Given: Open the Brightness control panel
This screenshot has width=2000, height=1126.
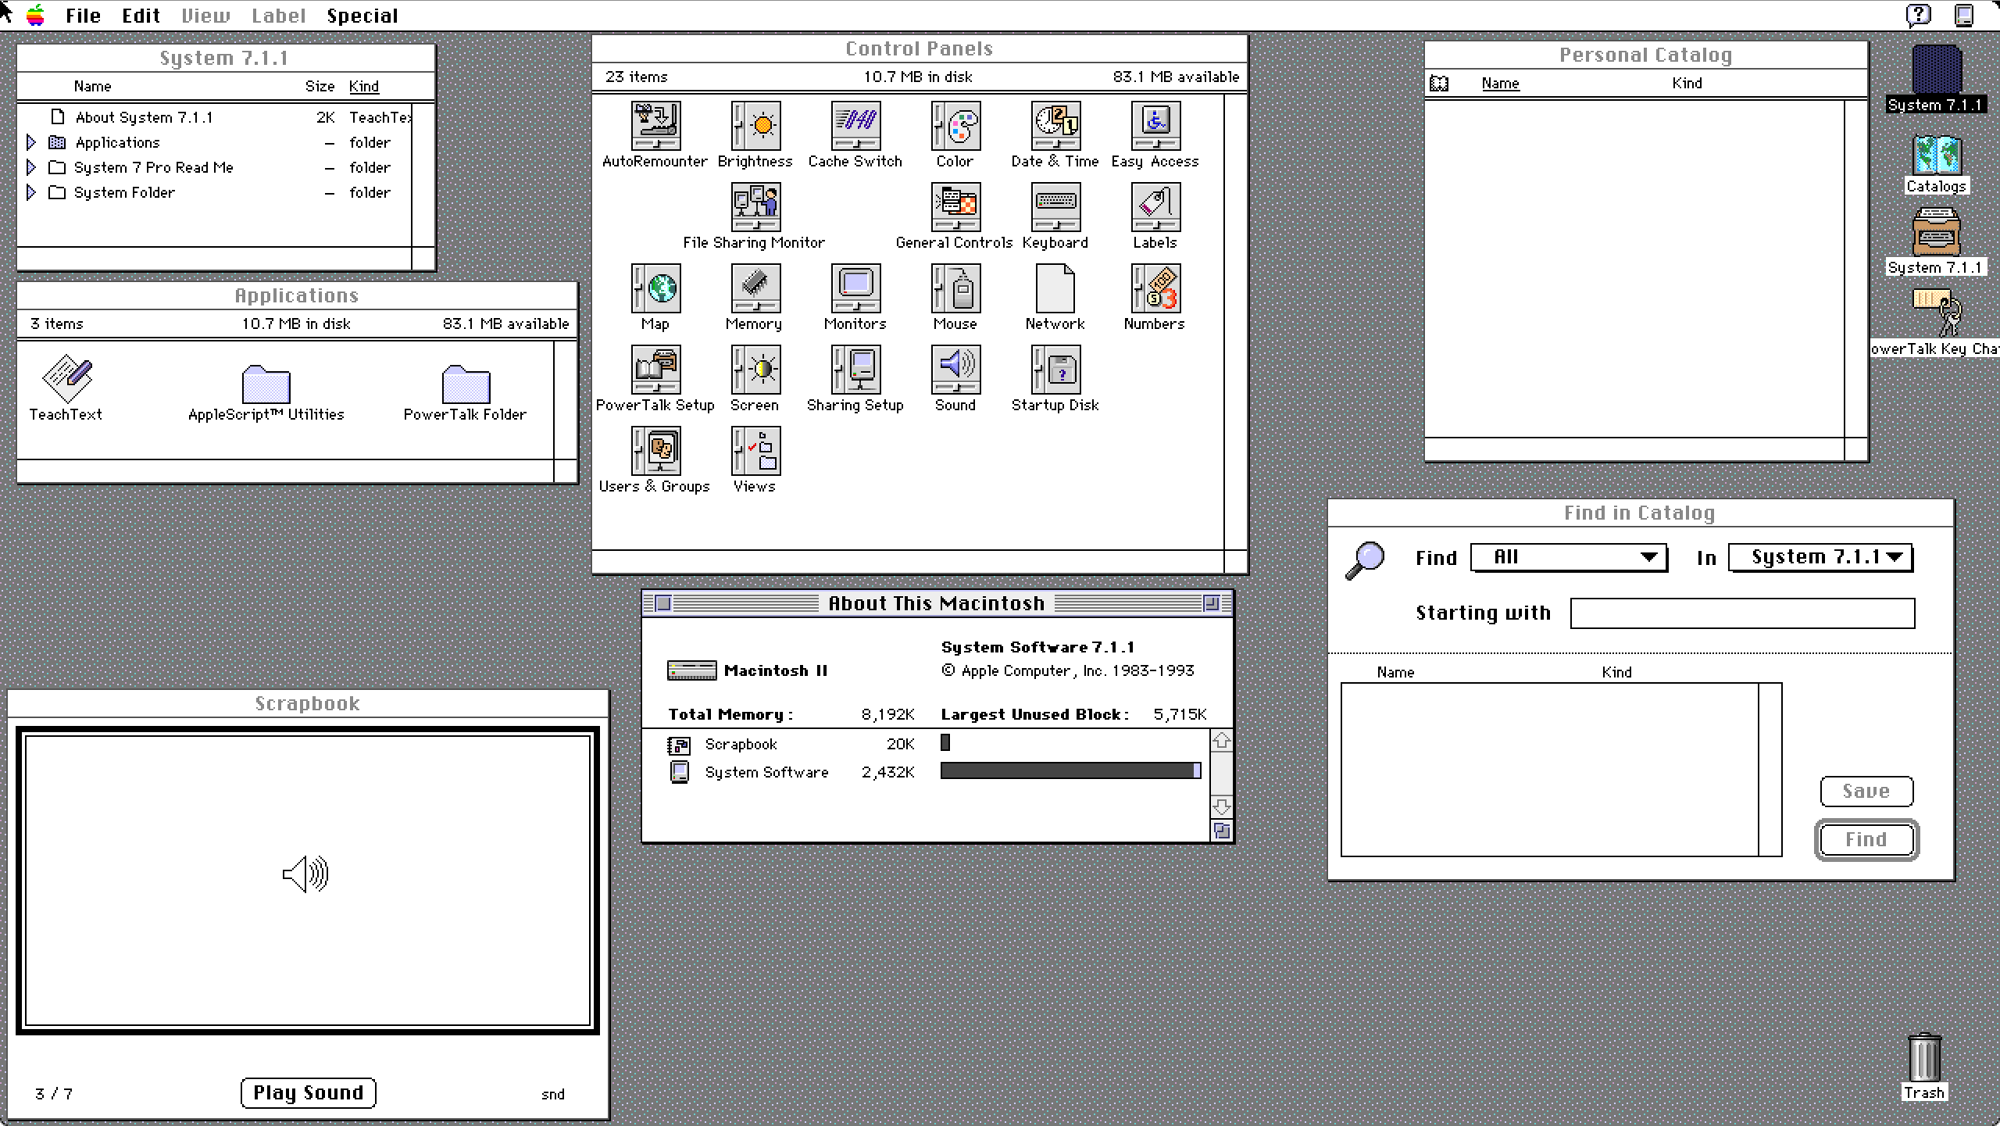Looking at the screenshot, I should [x=755, y=126].
